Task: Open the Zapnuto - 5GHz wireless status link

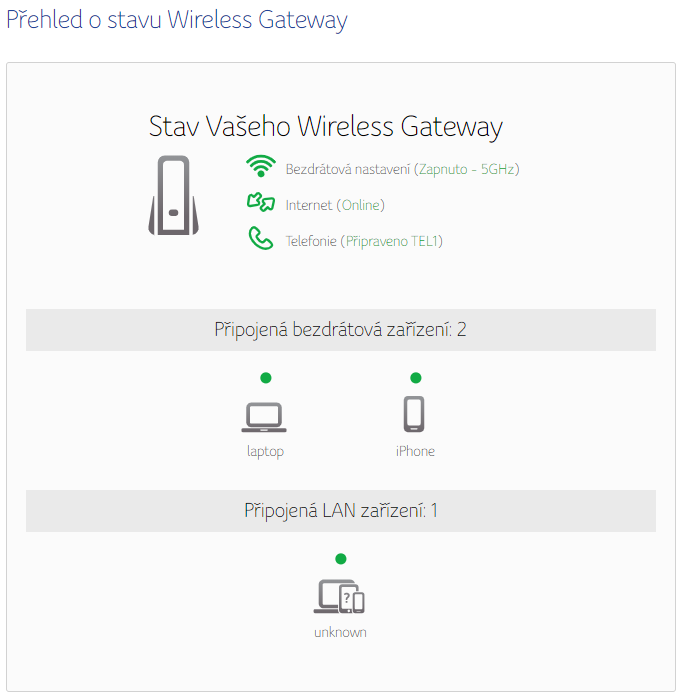Action: [x=467, y=169]
